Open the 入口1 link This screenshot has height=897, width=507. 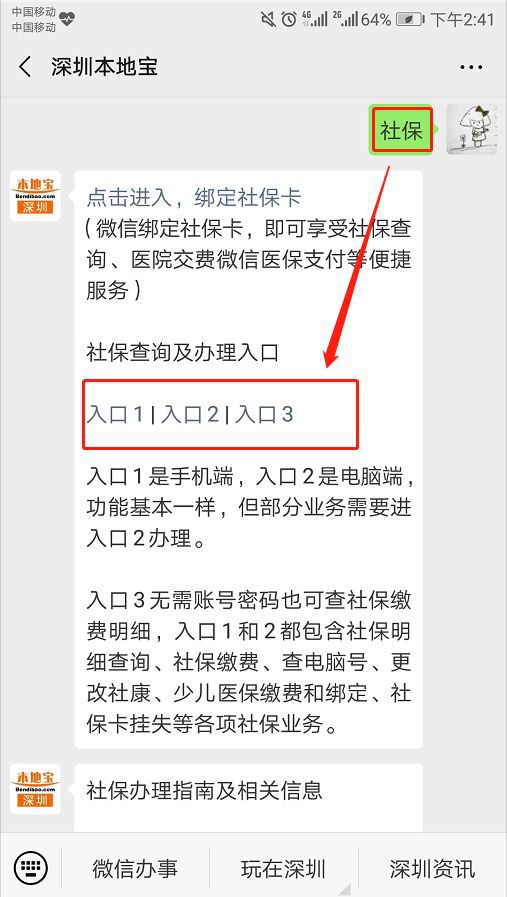pyautogui.click(x=115, y=414)
